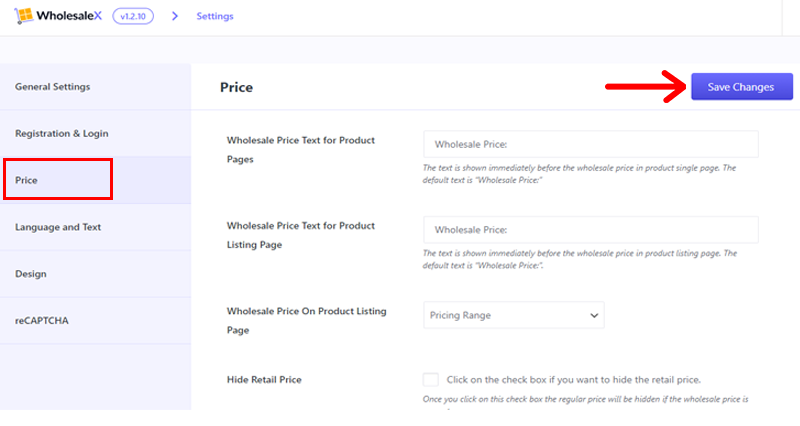
Task: Click the 'Hide Retail Price' label
Action: [x=264, y=380]
